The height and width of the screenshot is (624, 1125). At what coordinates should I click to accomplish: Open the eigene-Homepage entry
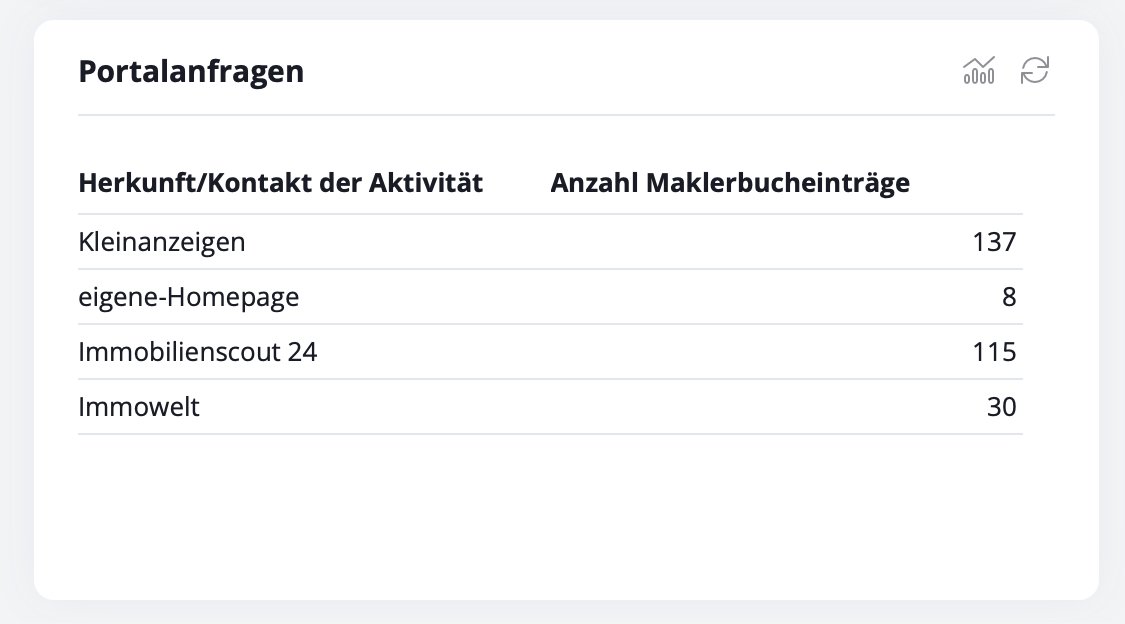click(189, 296)
